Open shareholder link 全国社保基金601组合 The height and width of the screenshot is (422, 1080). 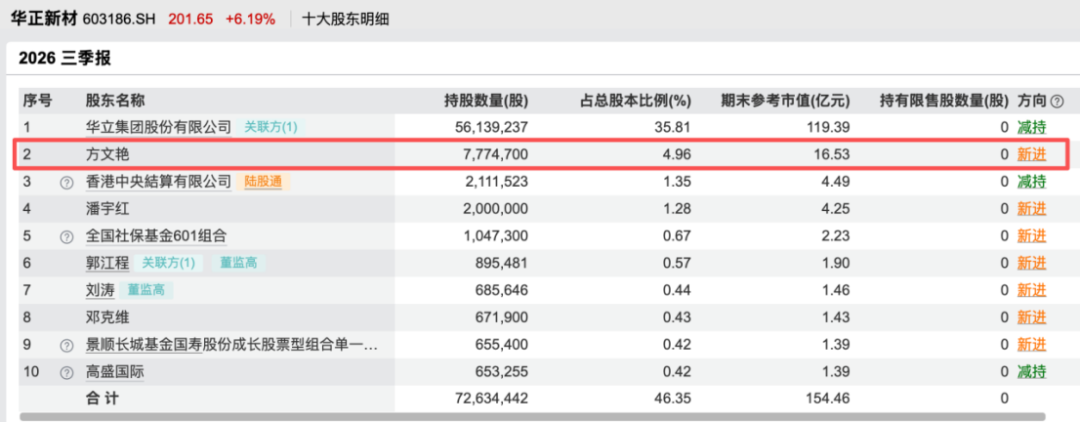(156, 236)
